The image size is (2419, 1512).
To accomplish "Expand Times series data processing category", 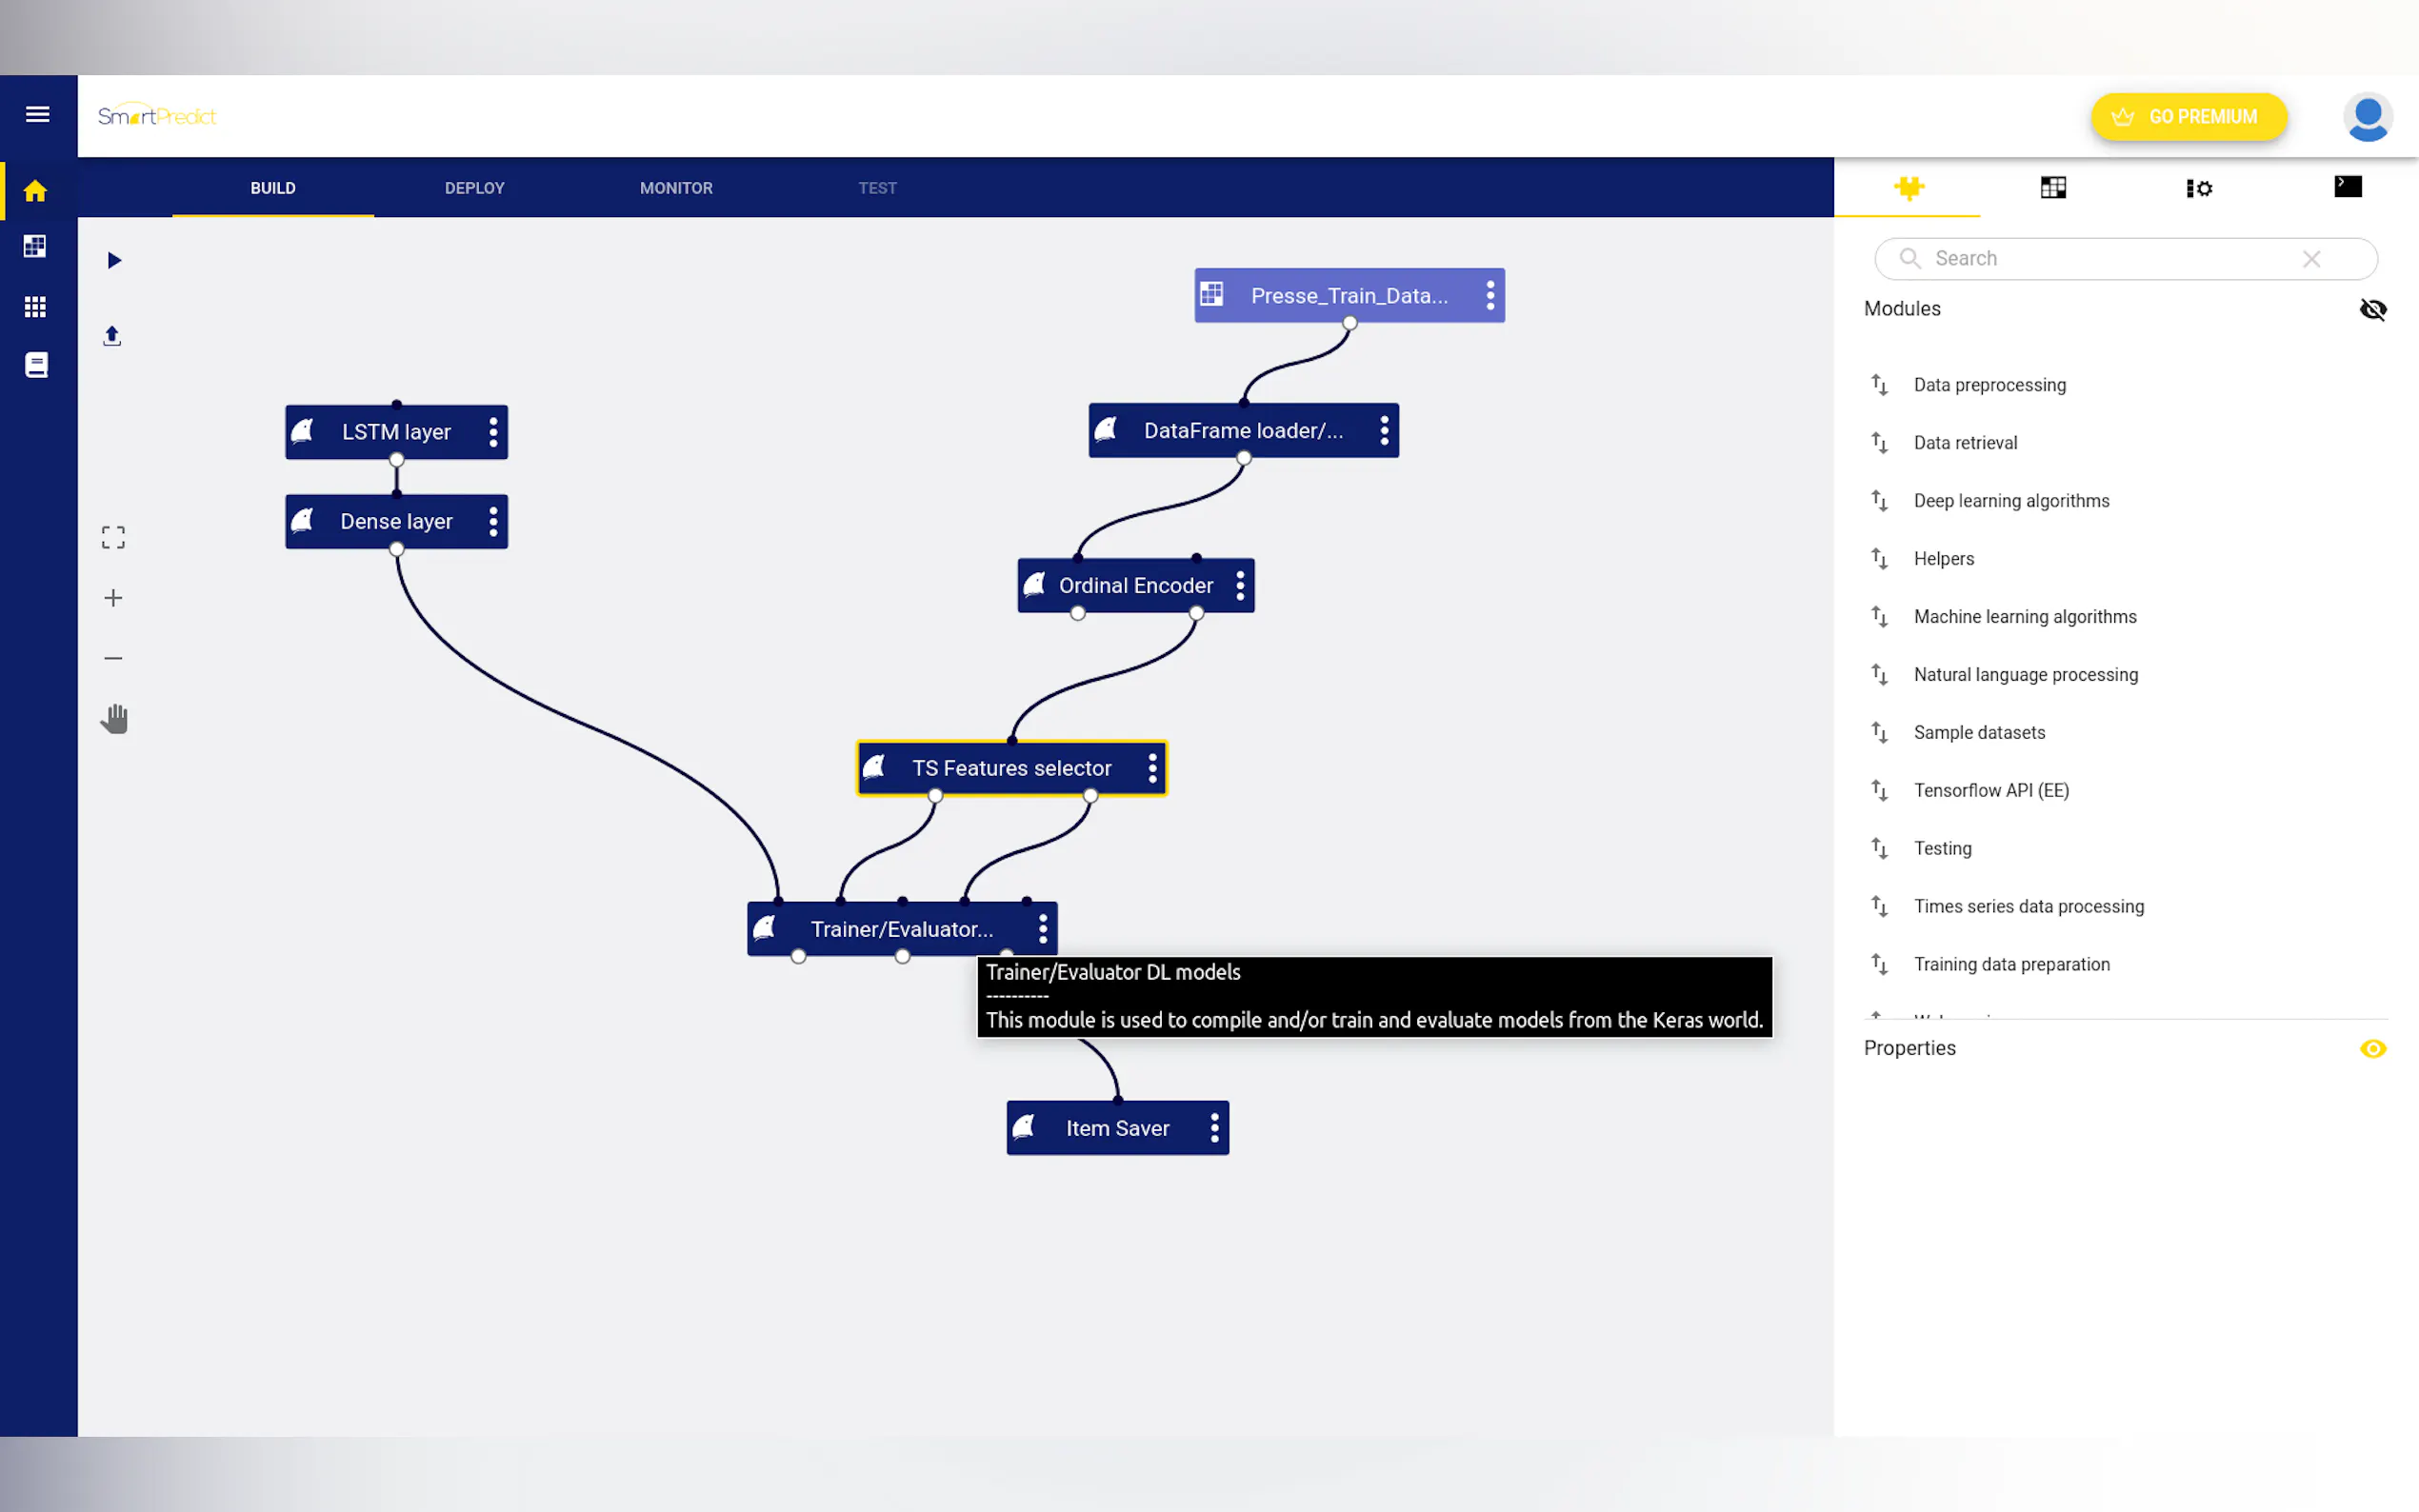I will [x=2028, y=906].
